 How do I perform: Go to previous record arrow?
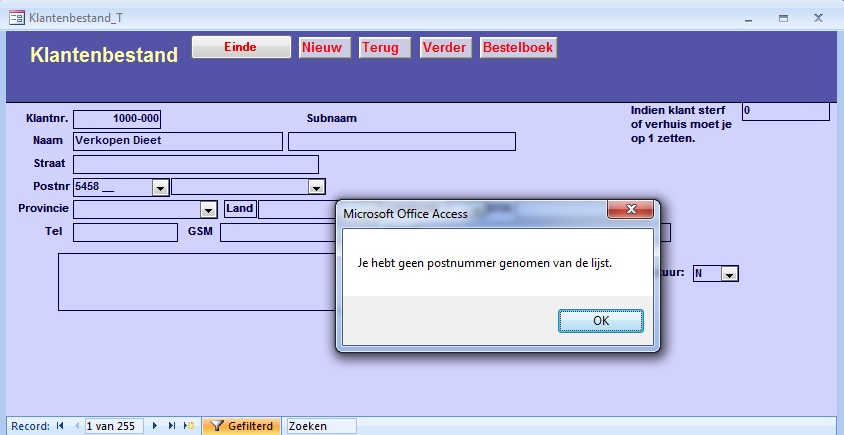[x=75, y=426]
